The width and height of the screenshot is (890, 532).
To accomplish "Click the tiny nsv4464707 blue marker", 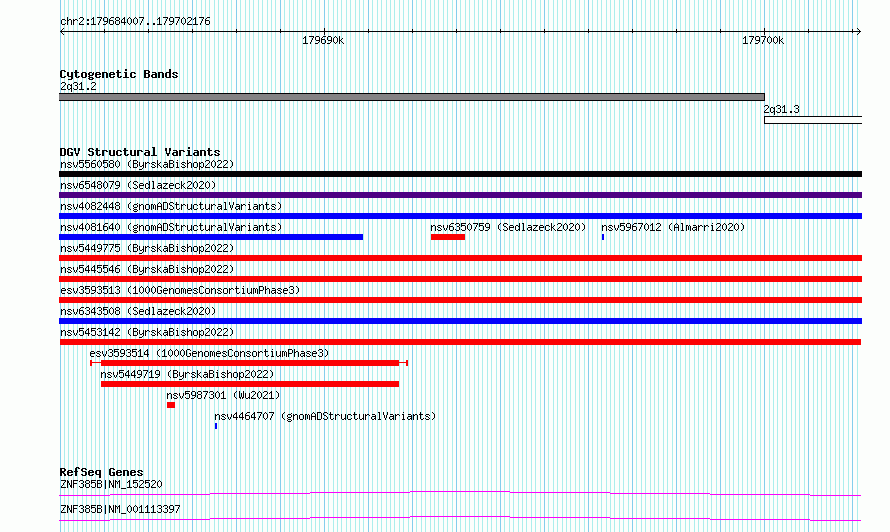I will (x=216, y=426).
